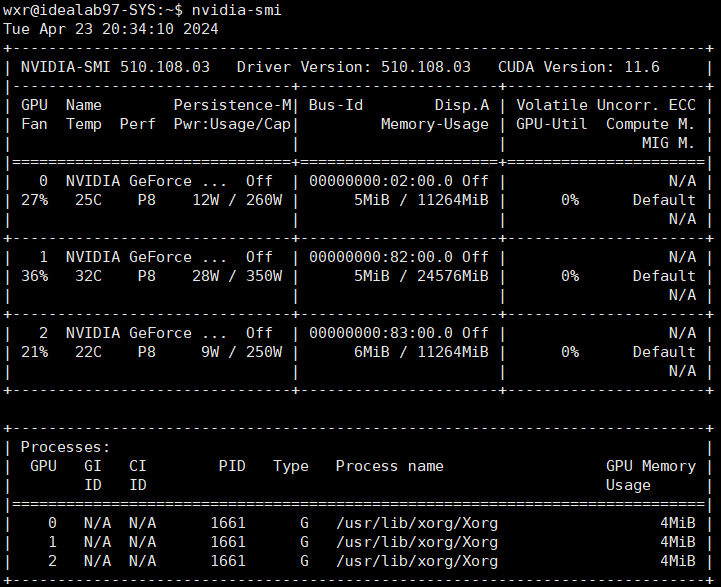
Task: Click NVIDIA-SMI 510.108.03 version text
Action: pos(115,67)
